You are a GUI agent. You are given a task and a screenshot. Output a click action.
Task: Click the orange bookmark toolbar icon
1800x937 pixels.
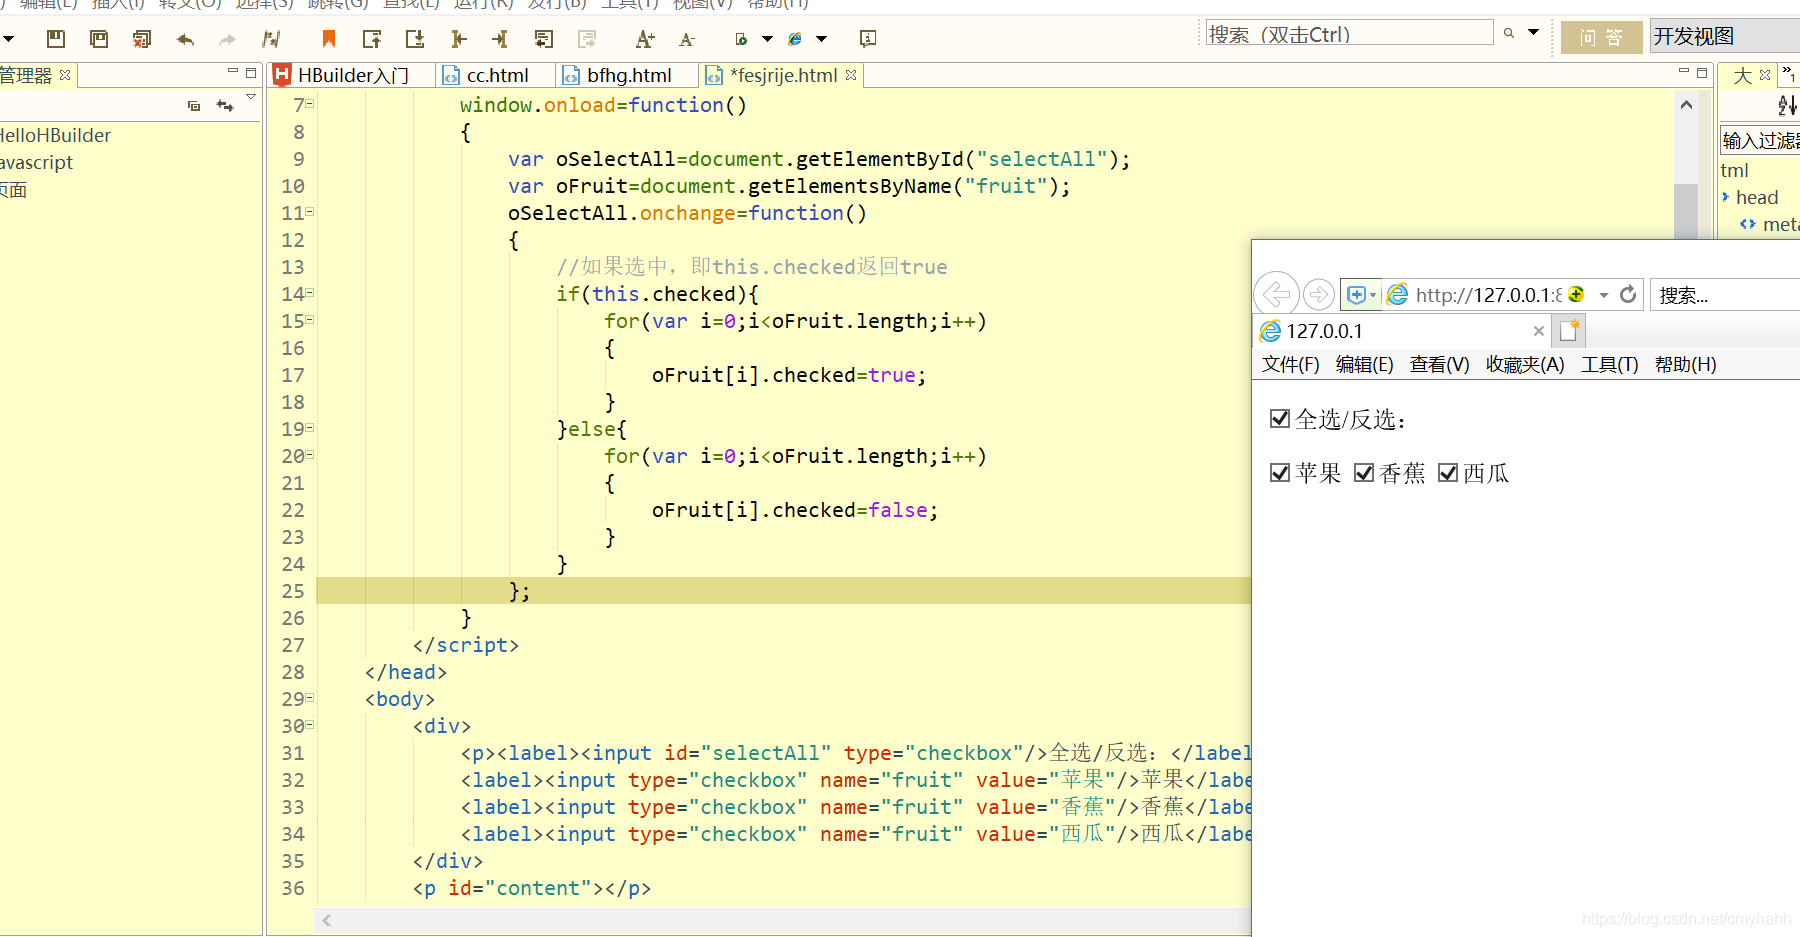[328, 39]
